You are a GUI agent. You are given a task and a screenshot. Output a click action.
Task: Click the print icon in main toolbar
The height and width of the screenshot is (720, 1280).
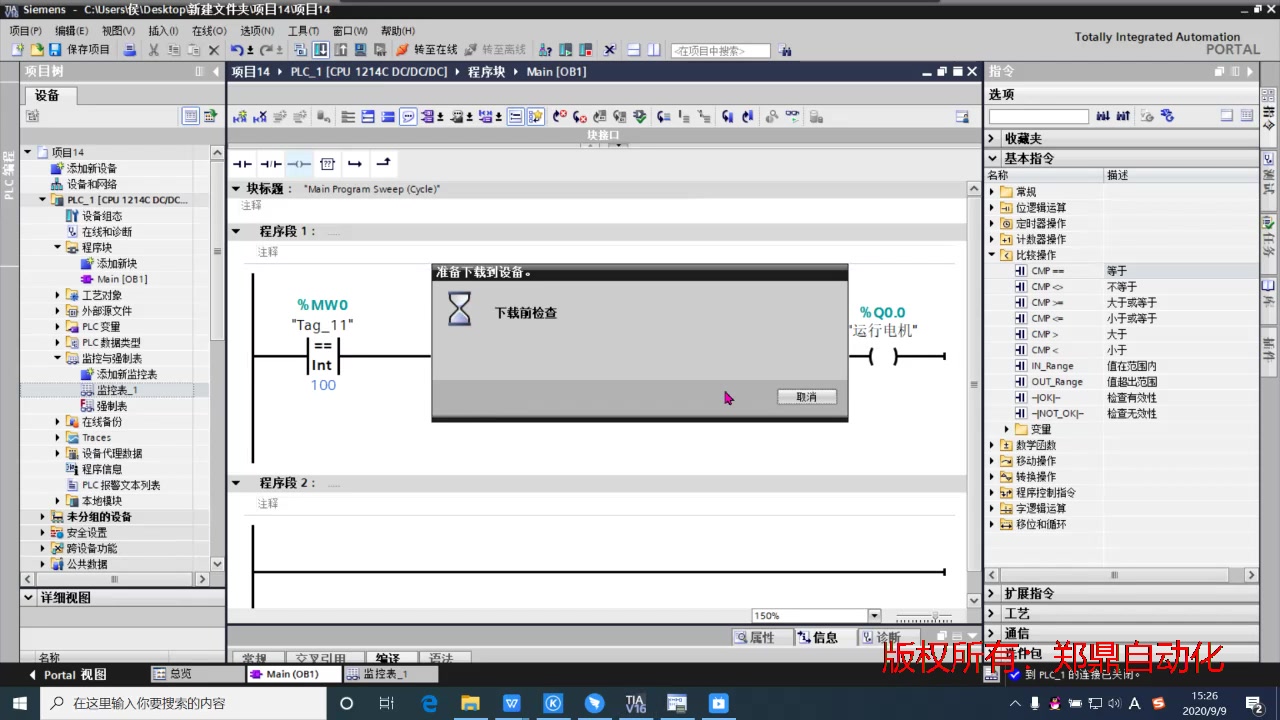click(x=129, y=49)
